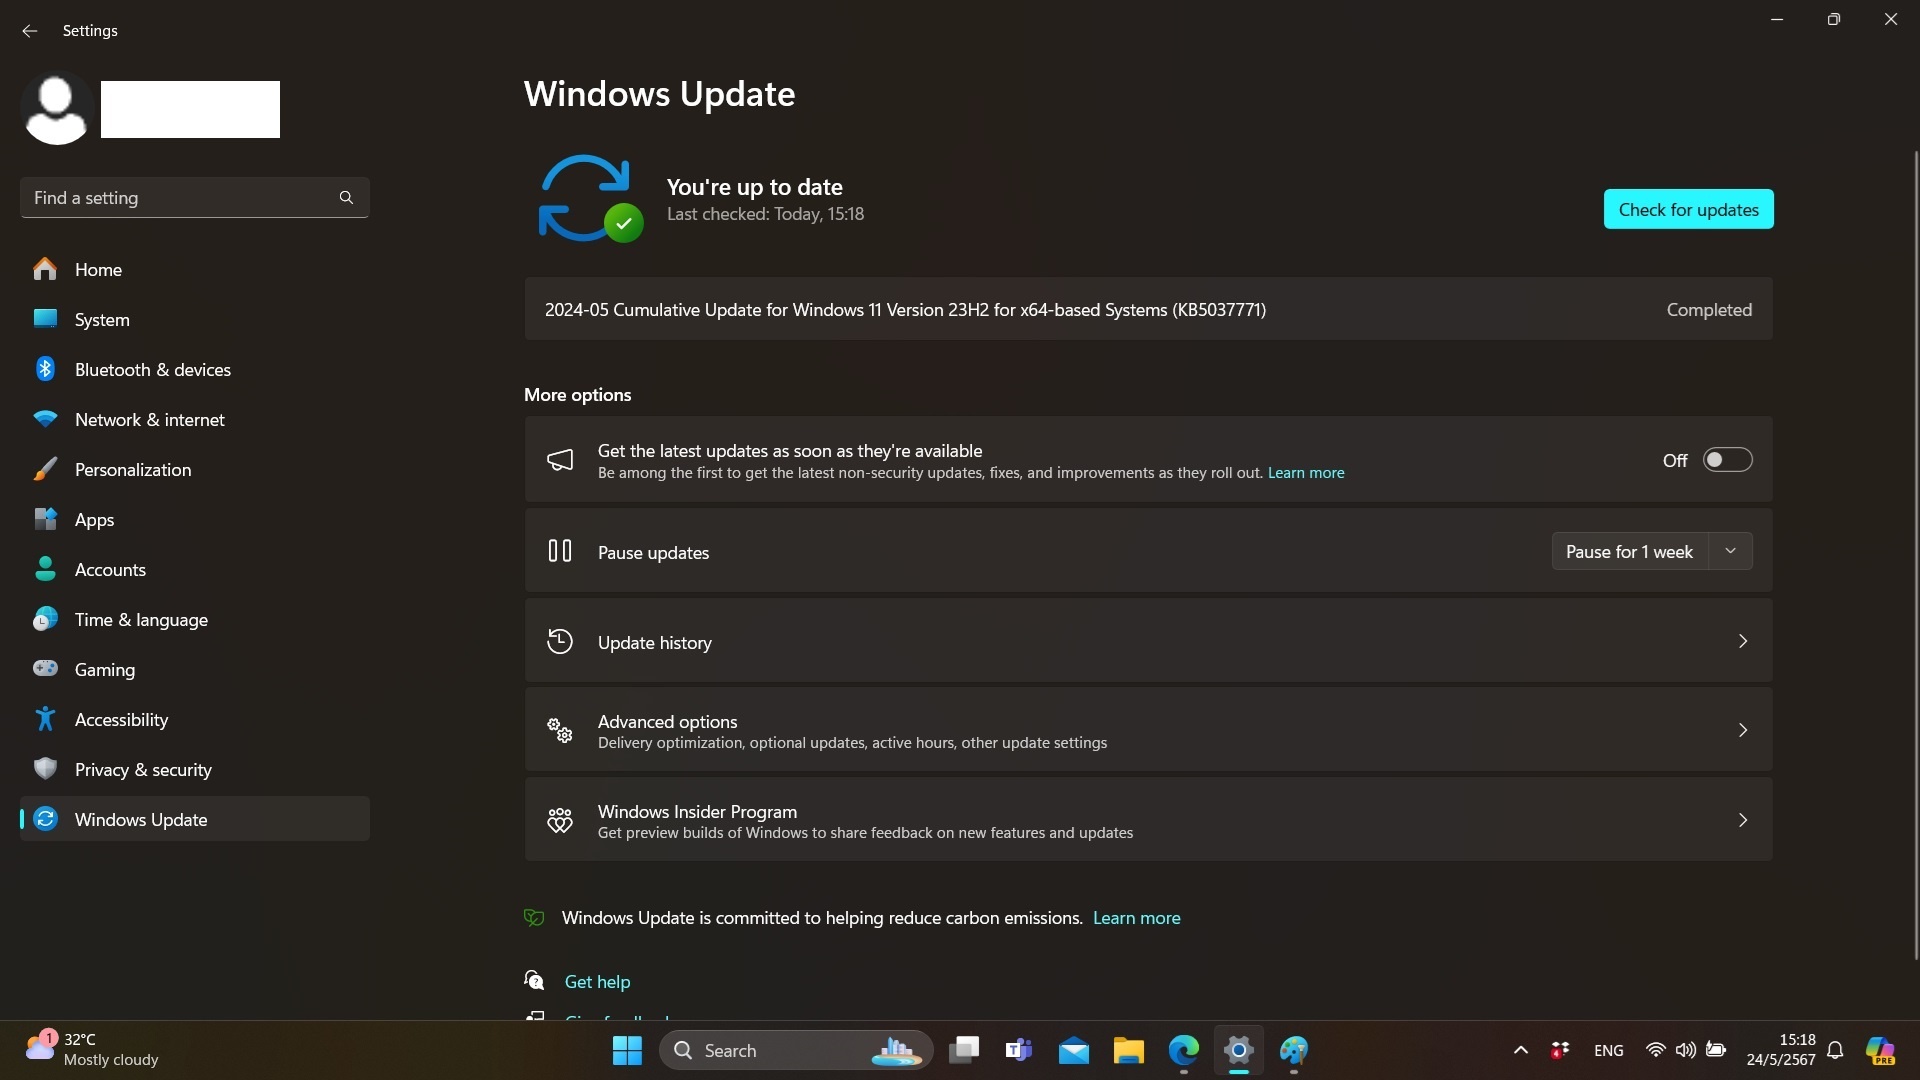Click the Advanced options gears icon

tap(560, 730)
